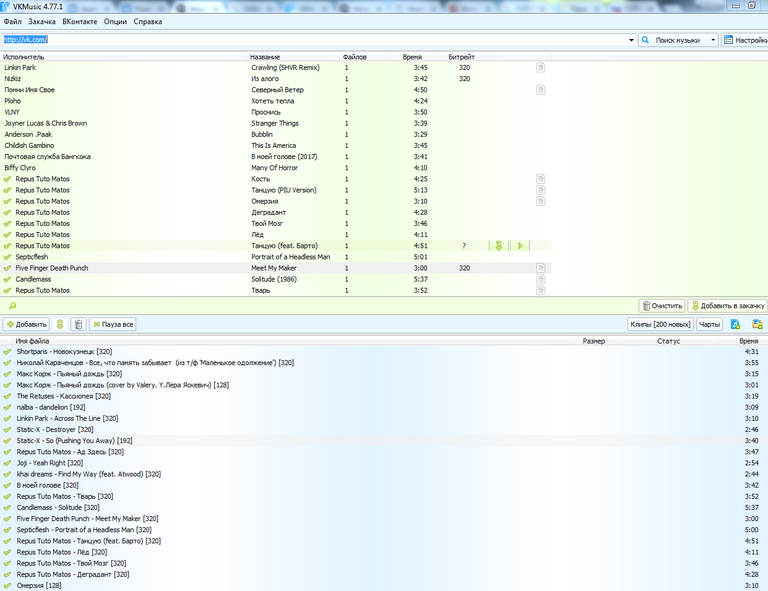Select the Linkin Park Crawling result row
This screenshot has width=768, height=591.
point(276,68)
